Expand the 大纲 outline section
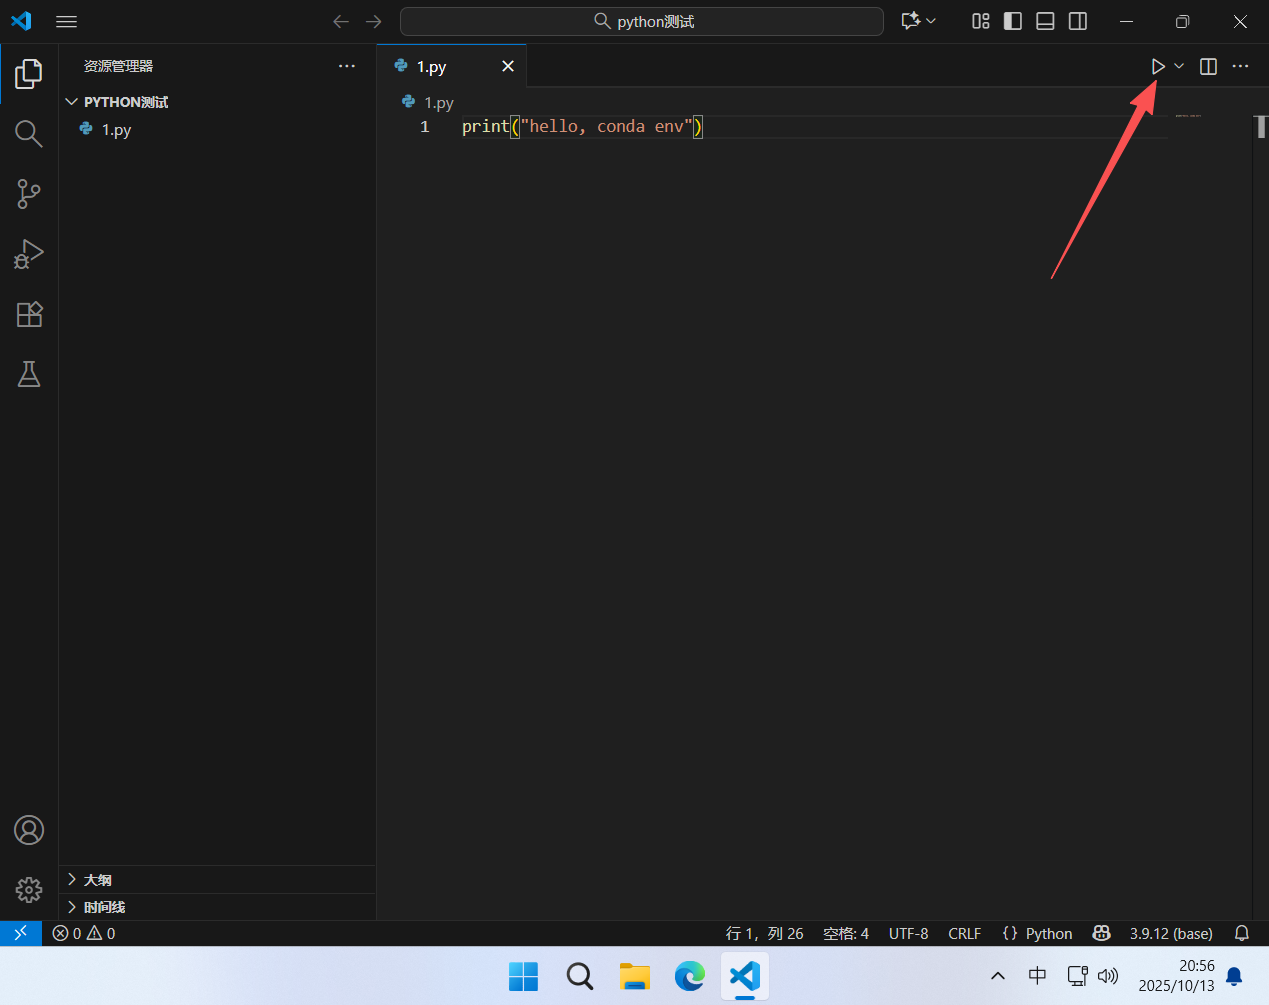The width and height of the screenshot is (1269, 1005). click(x=217, y=880)
